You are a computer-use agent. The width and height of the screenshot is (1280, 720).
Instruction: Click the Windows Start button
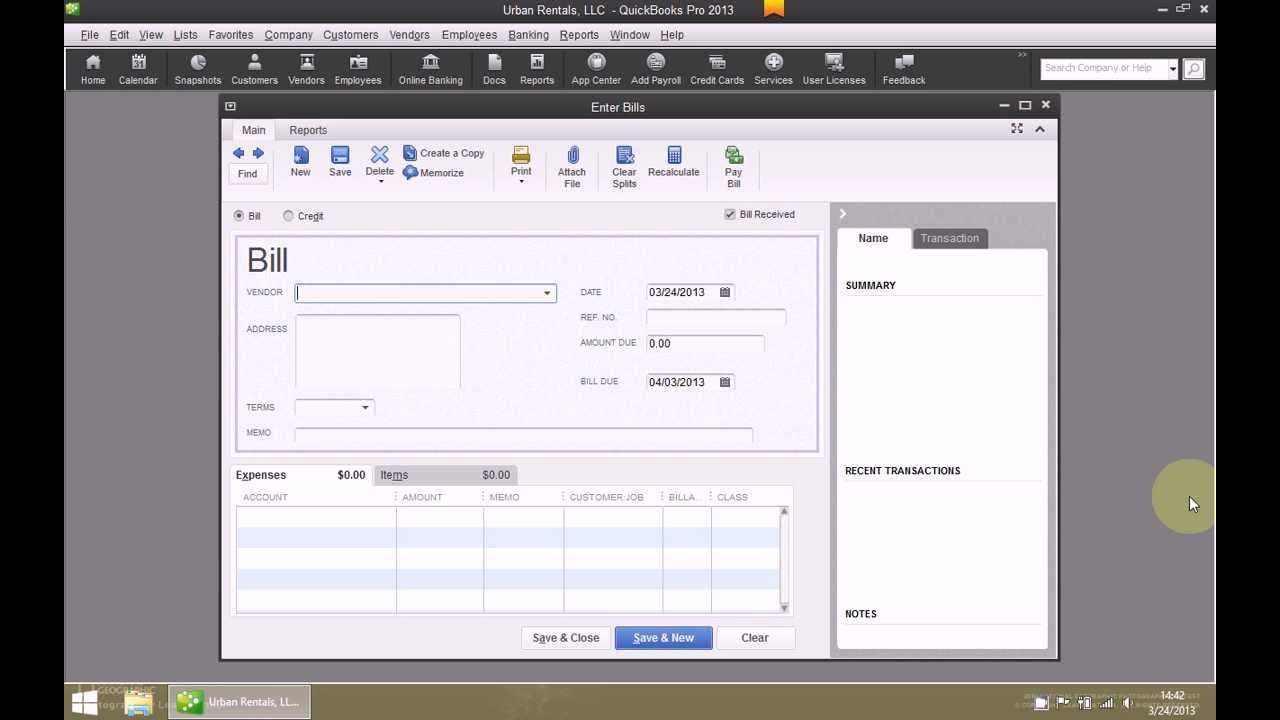84,702
